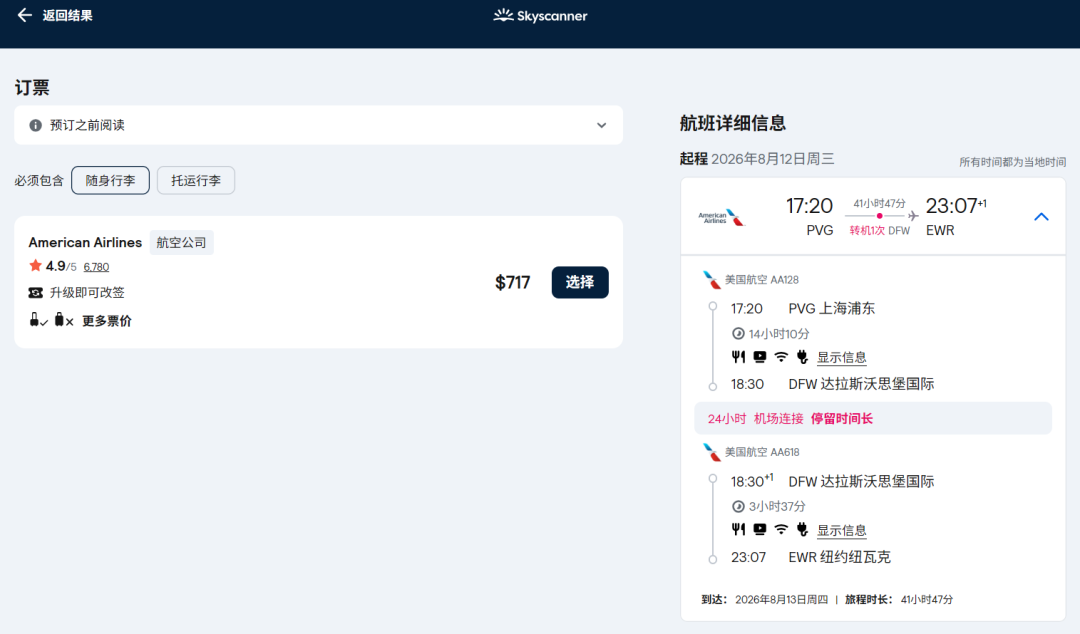1080x634 pixels.
Task: Click the American Airlines logo in flight summary
Action: 721,217
